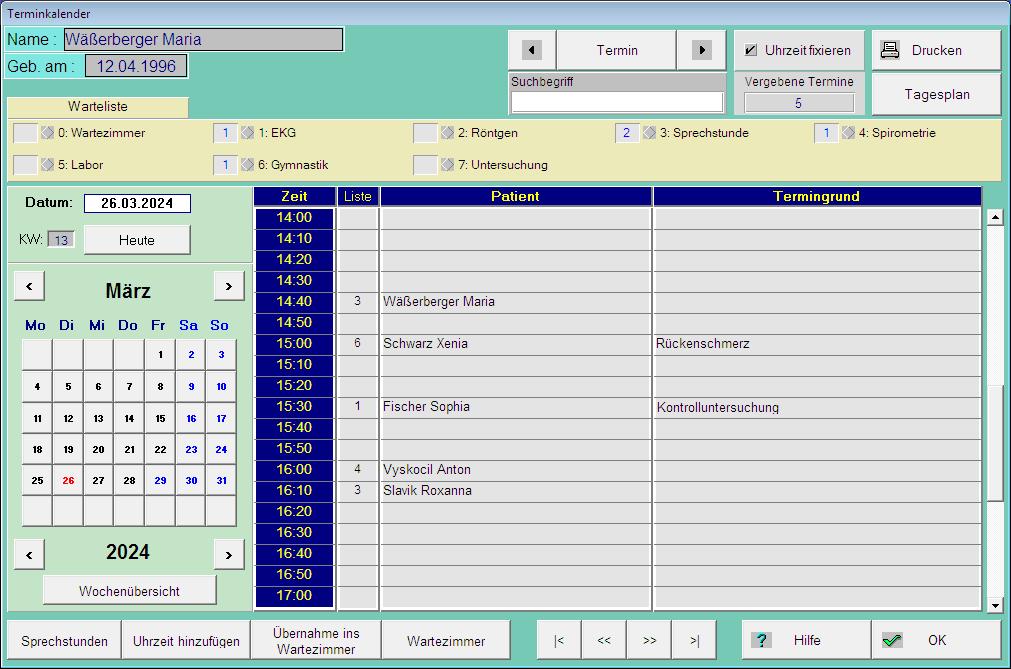The width and height of the screenshot is (1011, 669).
Task: Jump to last entry with >| button
Action: (694, 640)
